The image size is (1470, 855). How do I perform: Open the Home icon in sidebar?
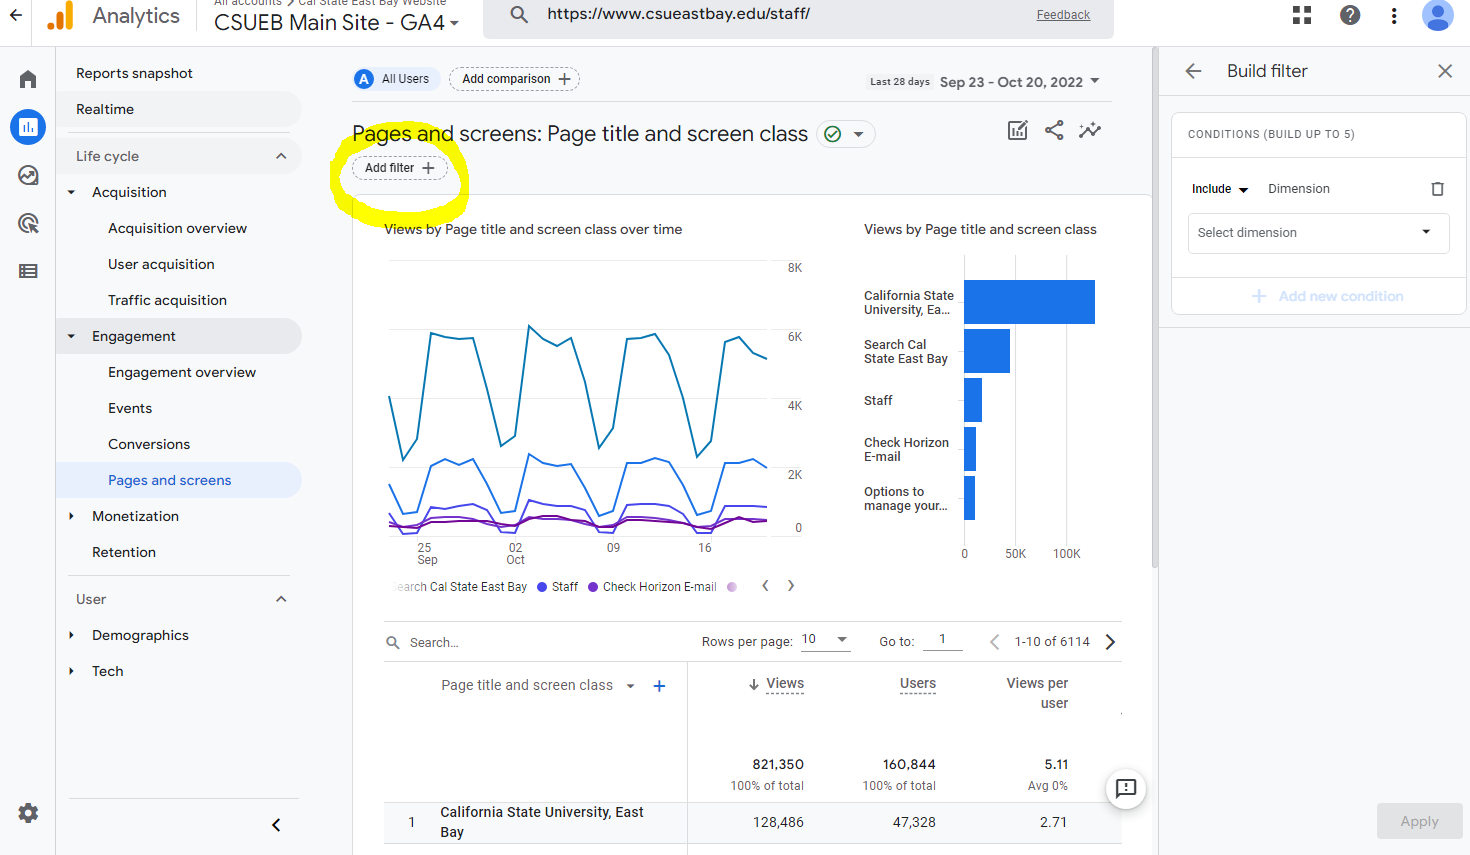pos(28,79)
